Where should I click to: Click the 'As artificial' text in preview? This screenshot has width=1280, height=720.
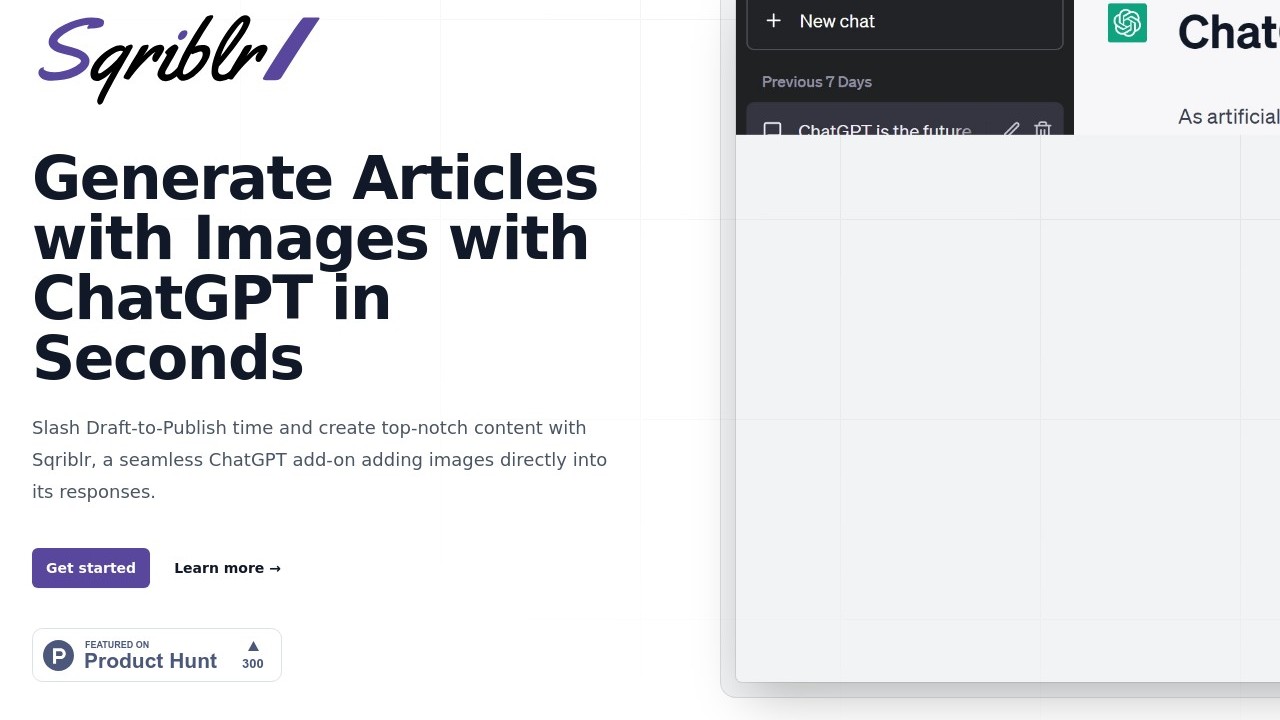click(x=1228, y=117)
